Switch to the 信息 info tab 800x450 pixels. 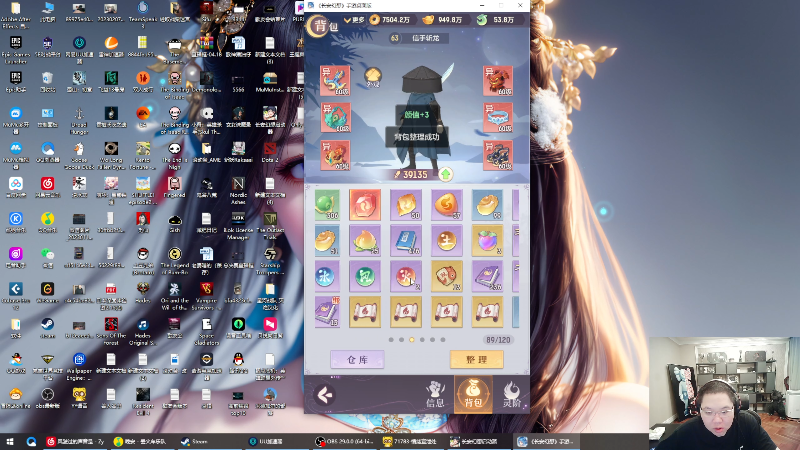[x=435, y=394]
